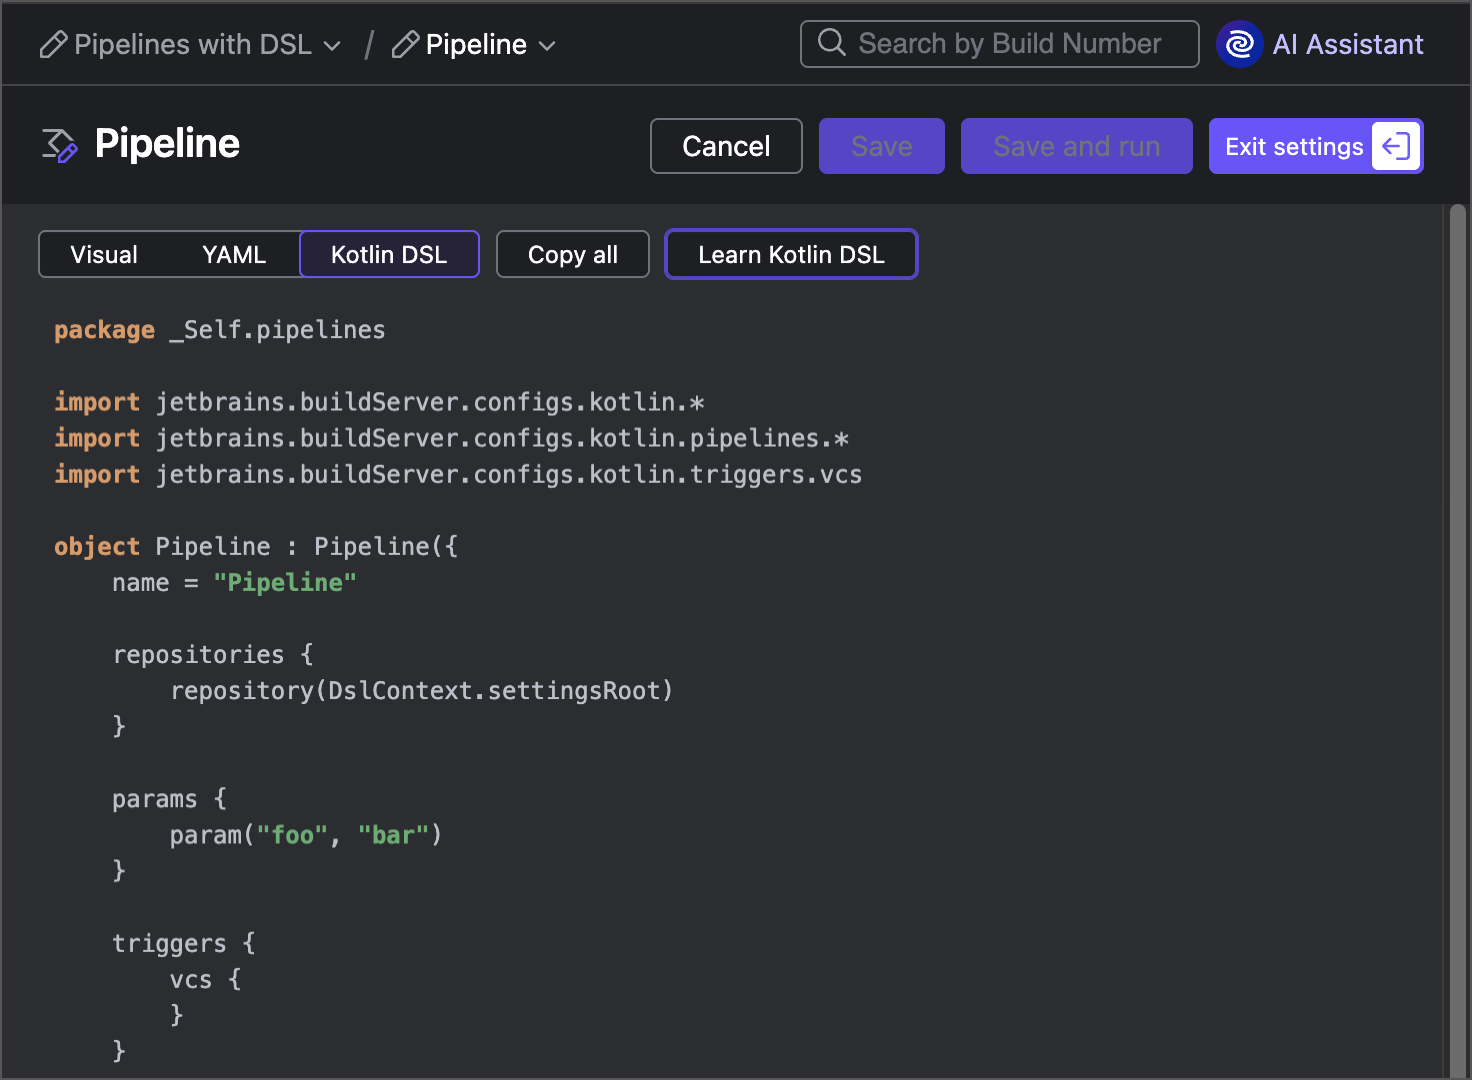Expand Pipelines with DSL breadcrumb chevron
This screenshot has width=1472, height=1080.
pos(333,46)
